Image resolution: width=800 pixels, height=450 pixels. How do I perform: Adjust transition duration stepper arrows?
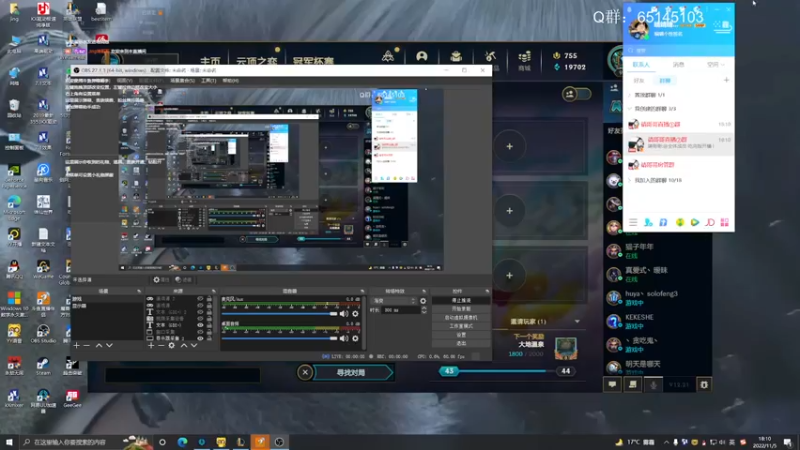coord(423,310)
